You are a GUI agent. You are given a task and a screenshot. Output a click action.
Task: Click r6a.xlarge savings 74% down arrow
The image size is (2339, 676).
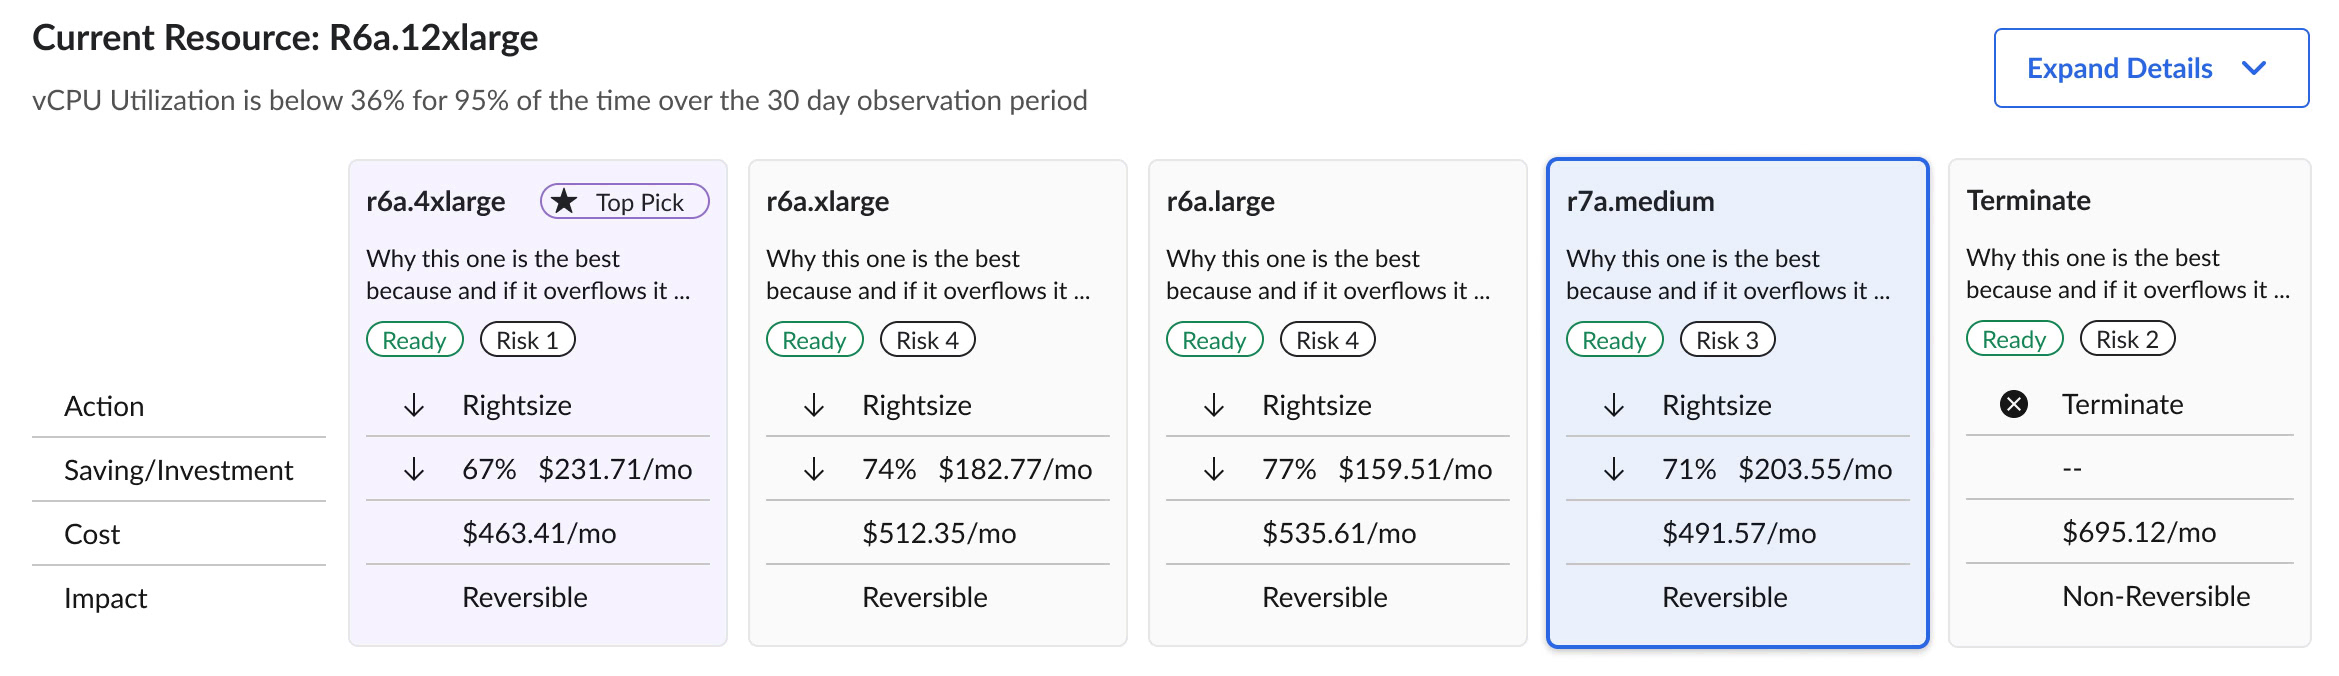tap(814, 469)
